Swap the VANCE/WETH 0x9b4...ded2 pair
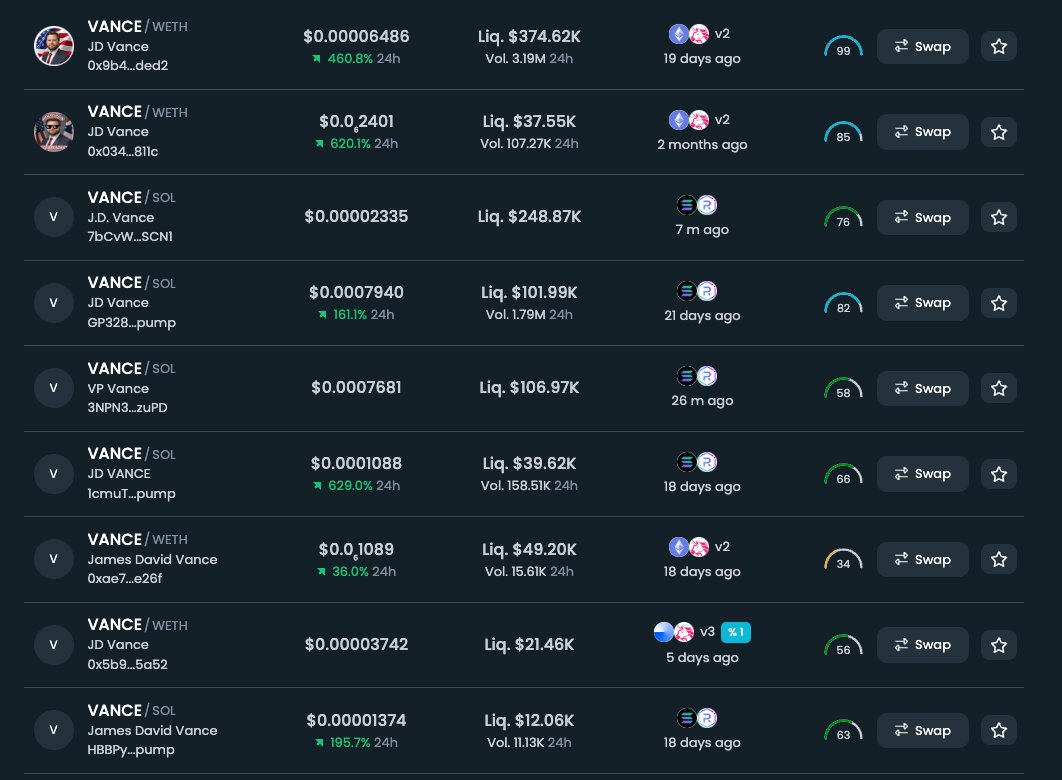The height and width of the screenshot is (780, 1062). pos(922,47)
